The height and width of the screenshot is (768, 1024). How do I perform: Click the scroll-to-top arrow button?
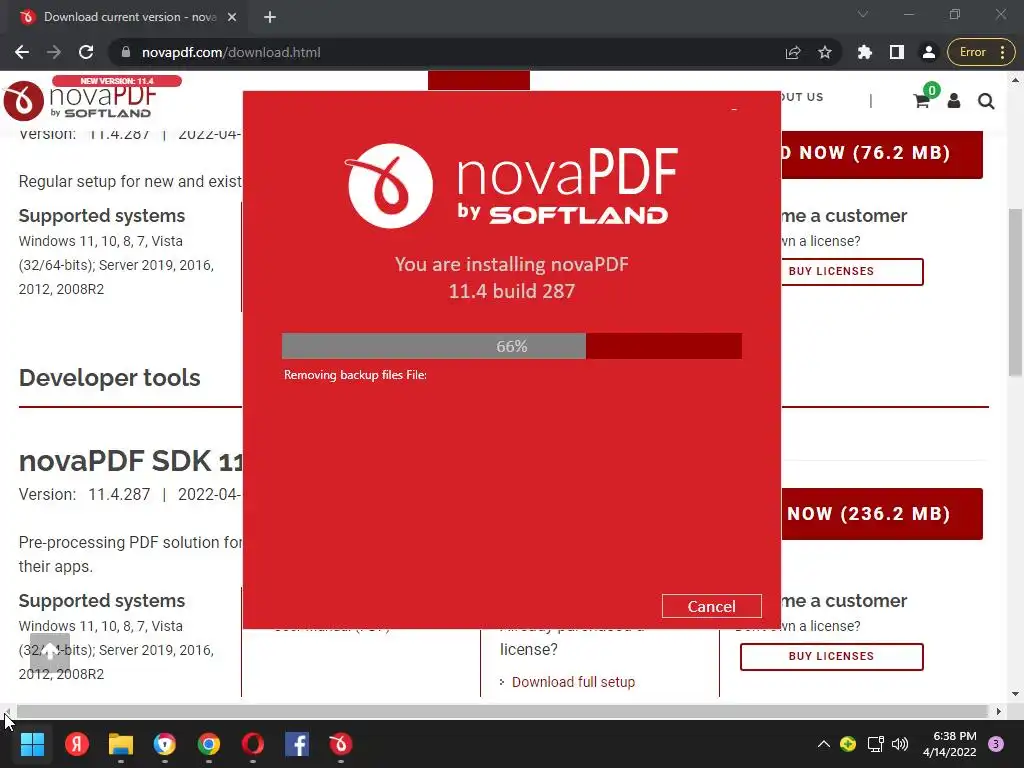[x=50, y=652]
